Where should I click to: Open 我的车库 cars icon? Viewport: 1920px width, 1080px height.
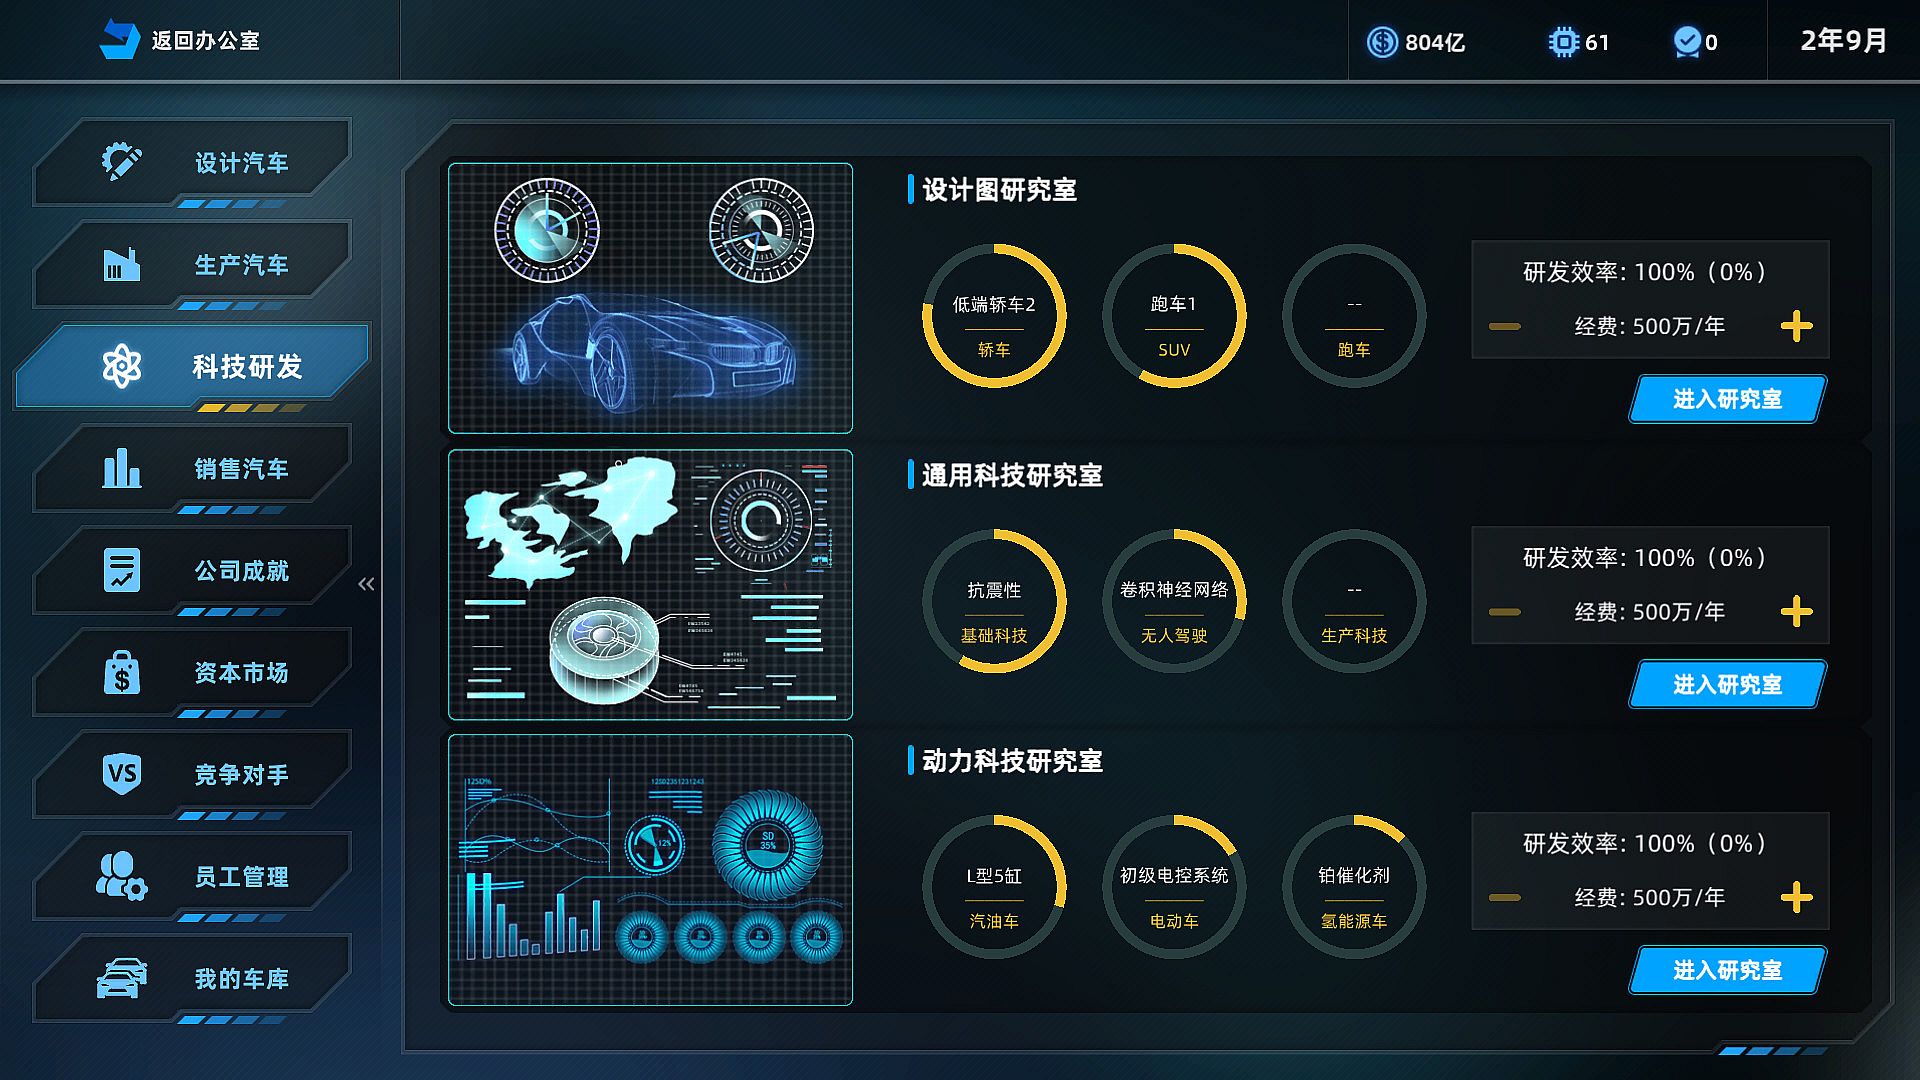122,978
